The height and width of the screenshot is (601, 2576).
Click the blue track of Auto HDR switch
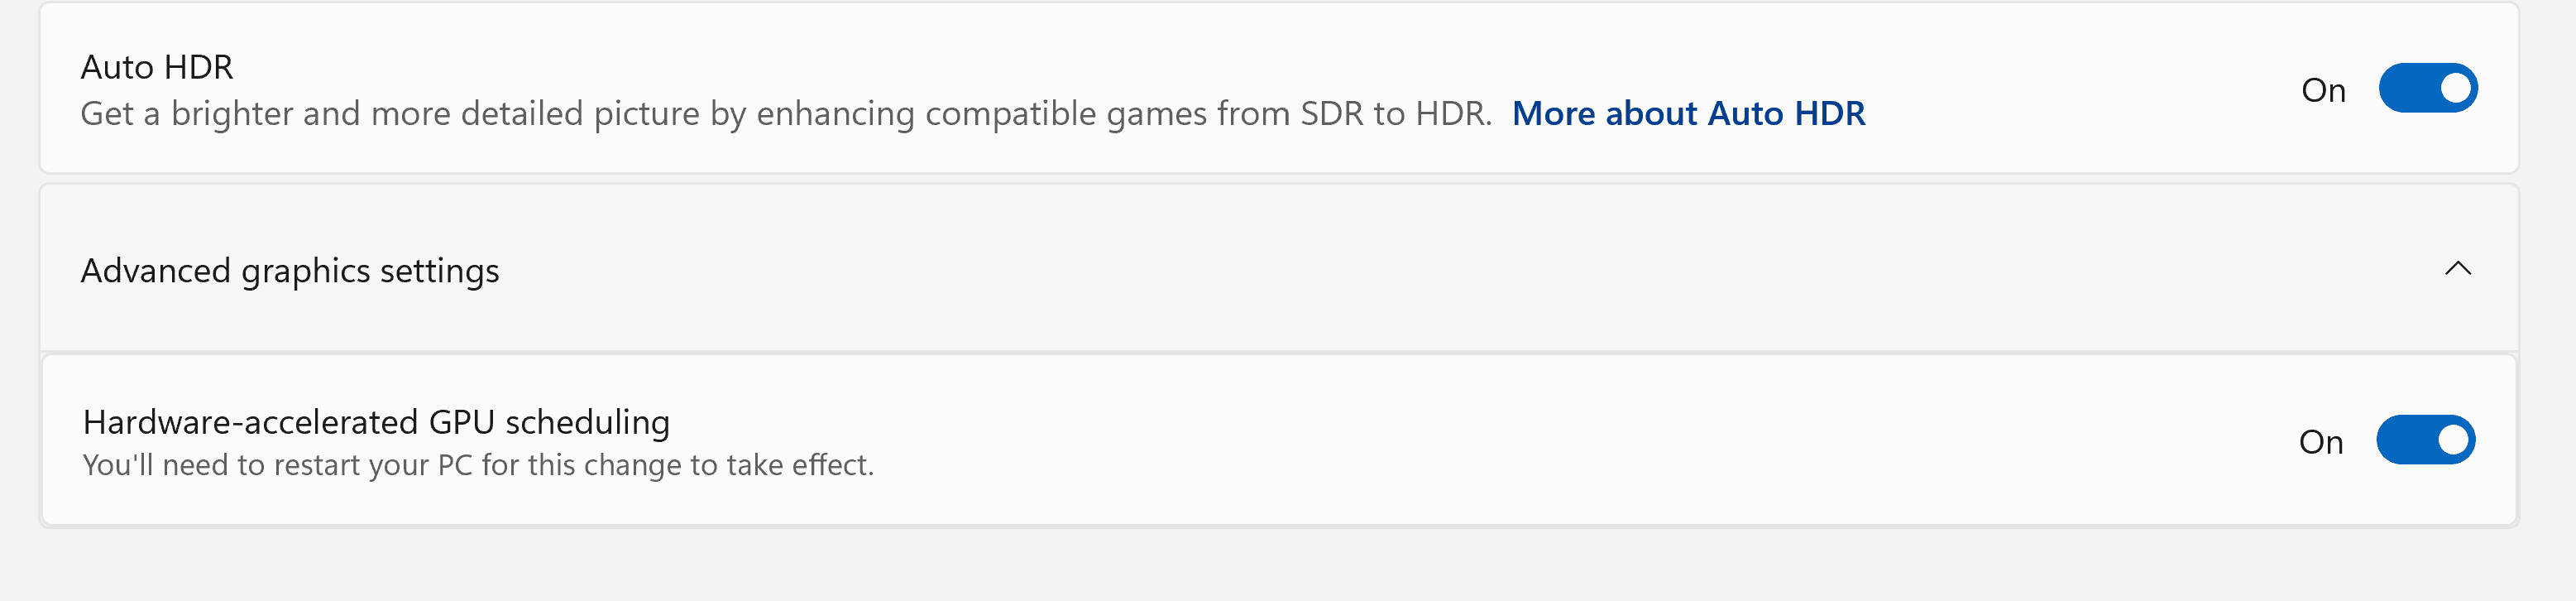(2405, 88)
